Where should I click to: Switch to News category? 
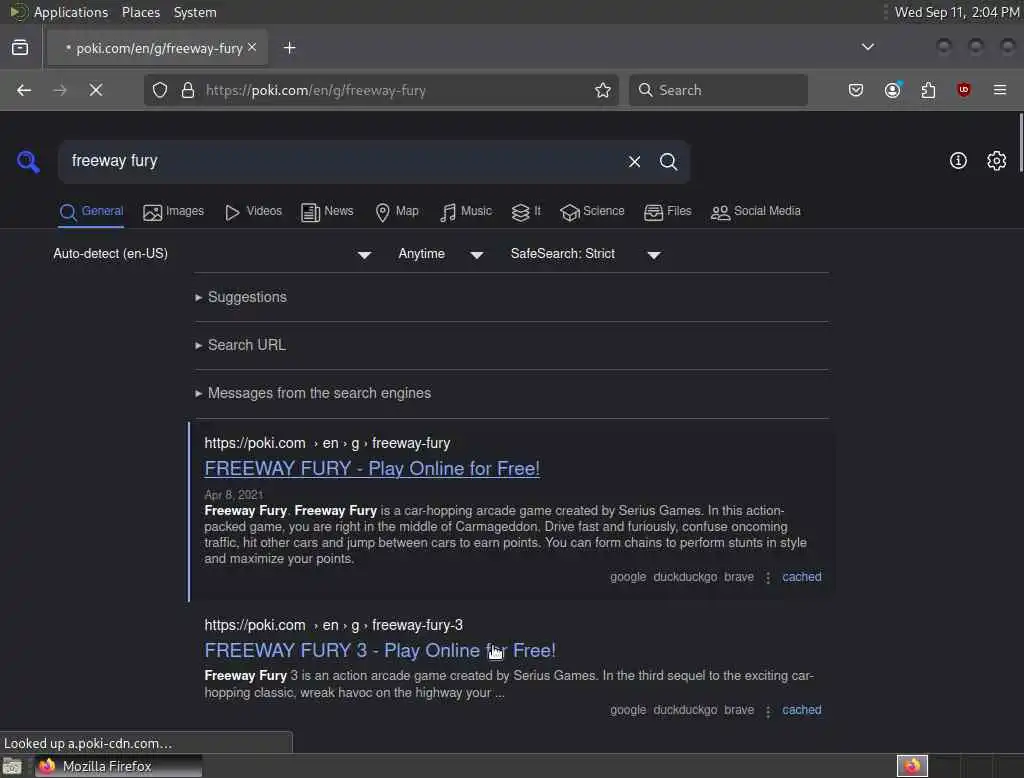(327, 212)
